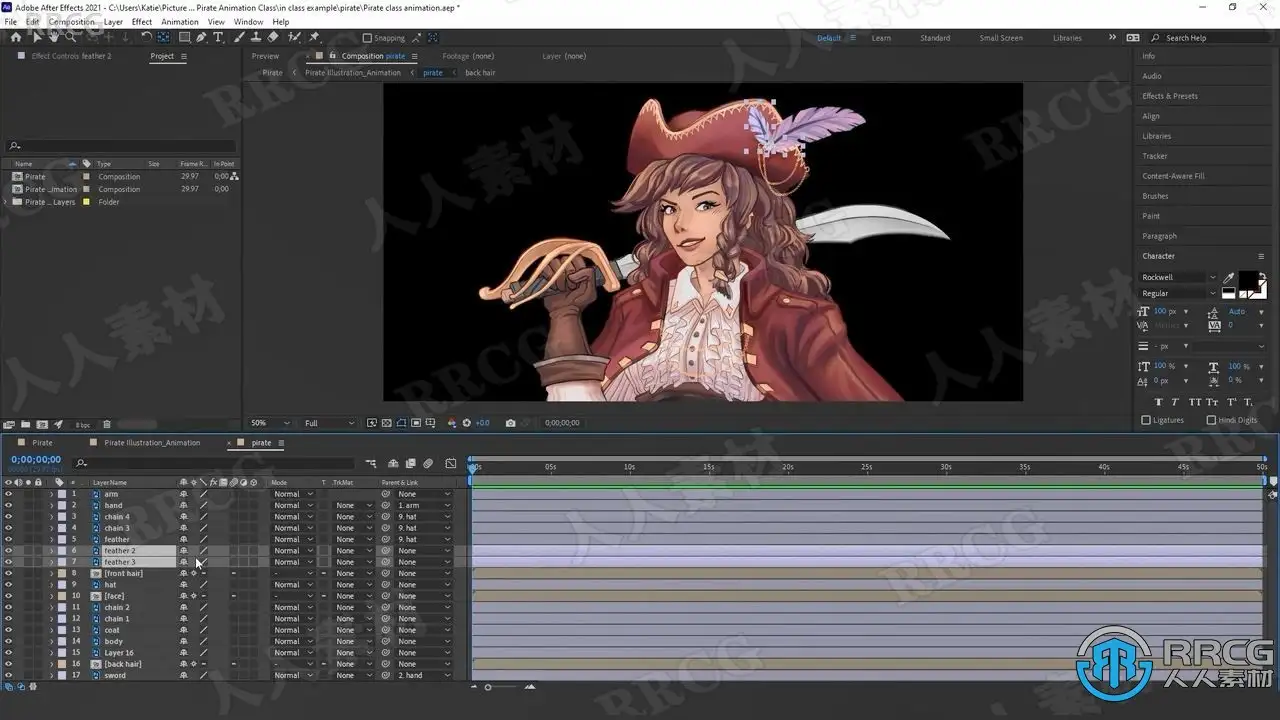Hide the feather 2 layer
Viewport: 1280px width, 720px height.
coord(8,551)
